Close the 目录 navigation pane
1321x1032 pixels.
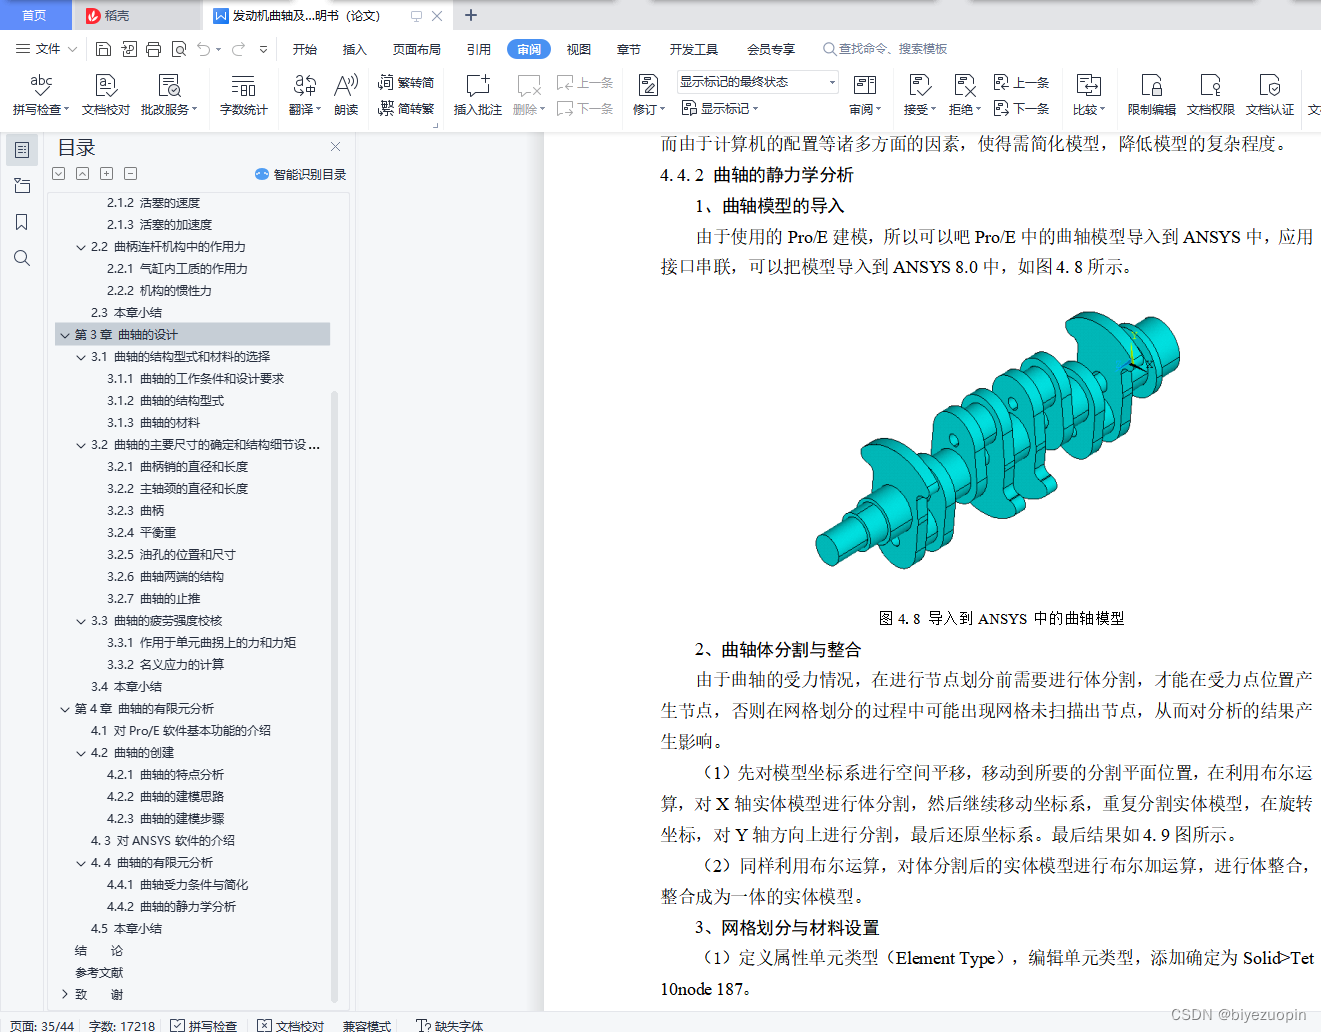click(x=336, y=147)
